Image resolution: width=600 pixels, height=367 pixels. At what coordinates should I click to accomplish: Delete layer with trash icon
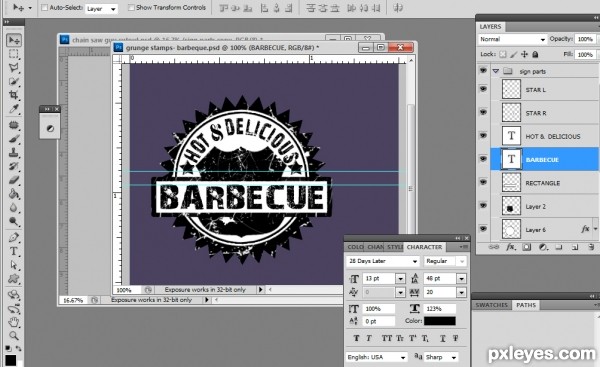point(591,247)
